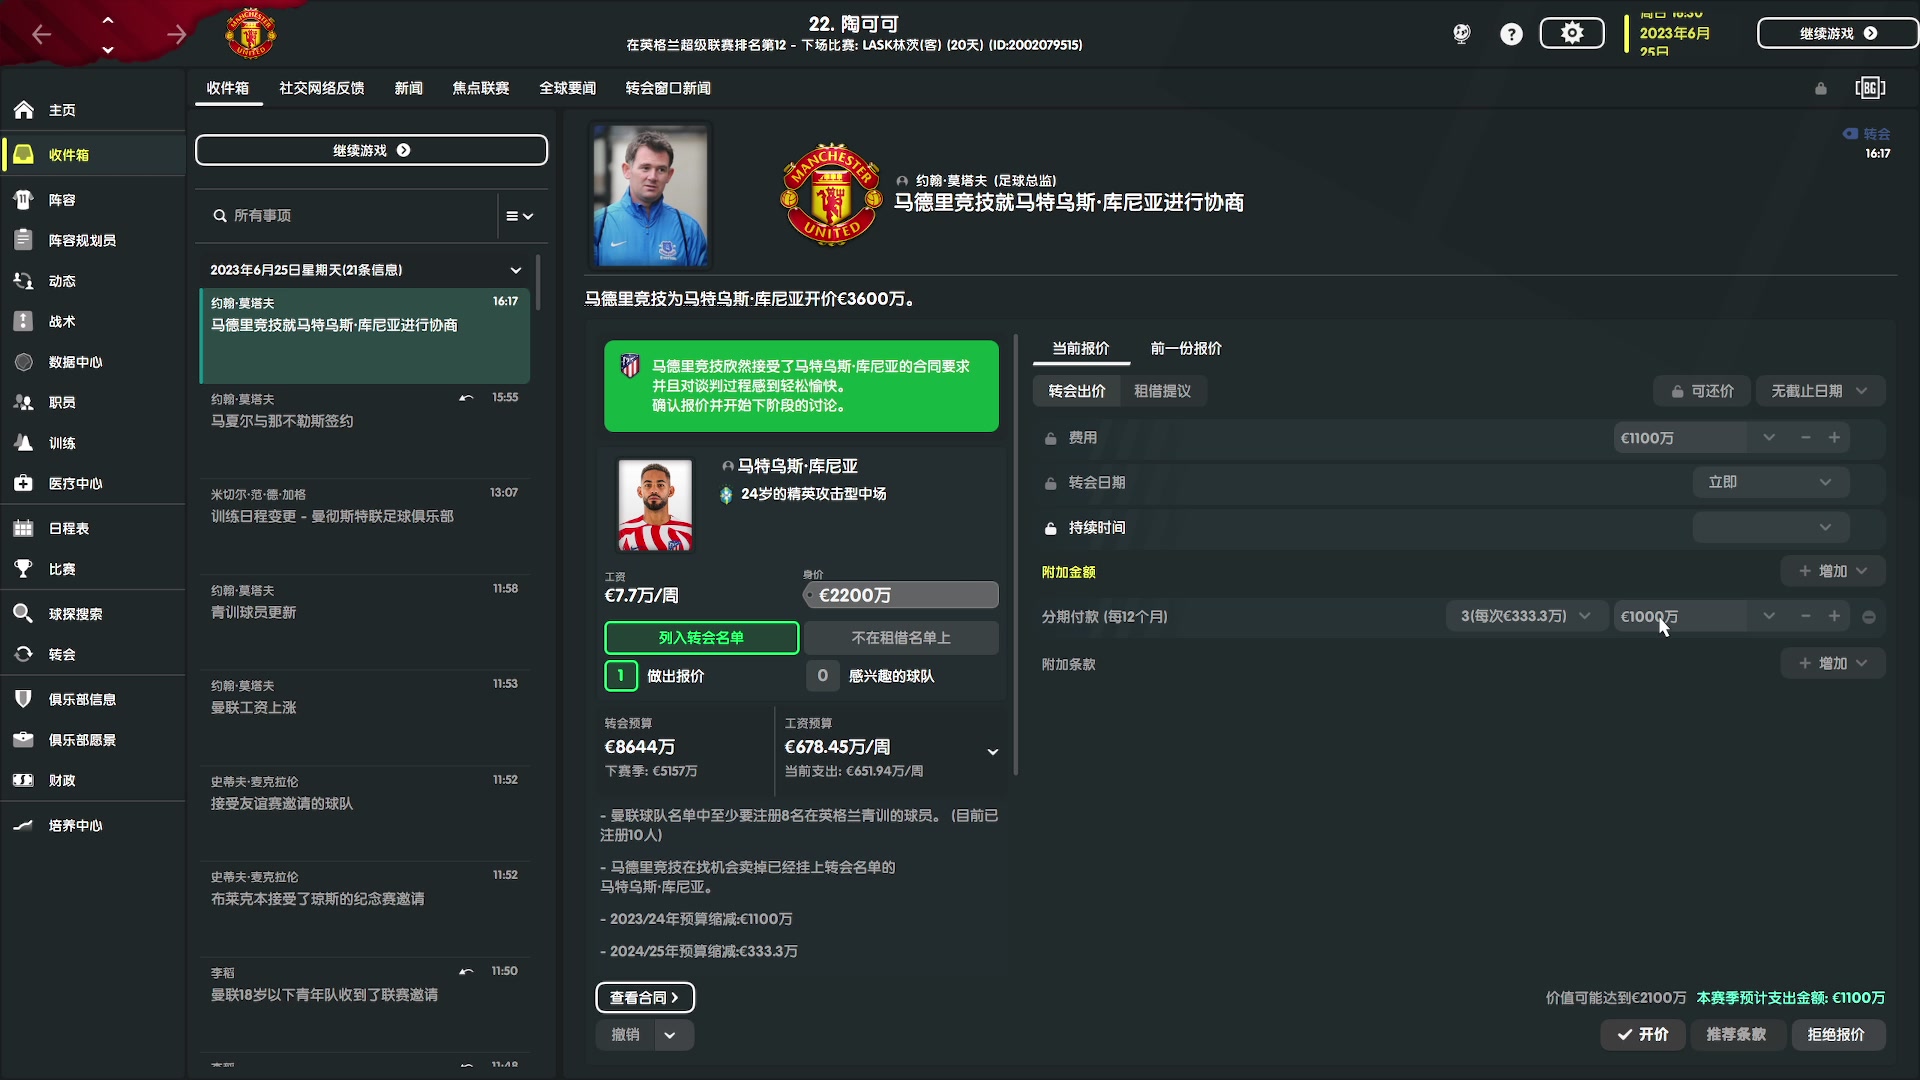Click the help question mark icon
Image resolution: width=1920 pixels, height=1080 pixels.
tap(1511, 34)
